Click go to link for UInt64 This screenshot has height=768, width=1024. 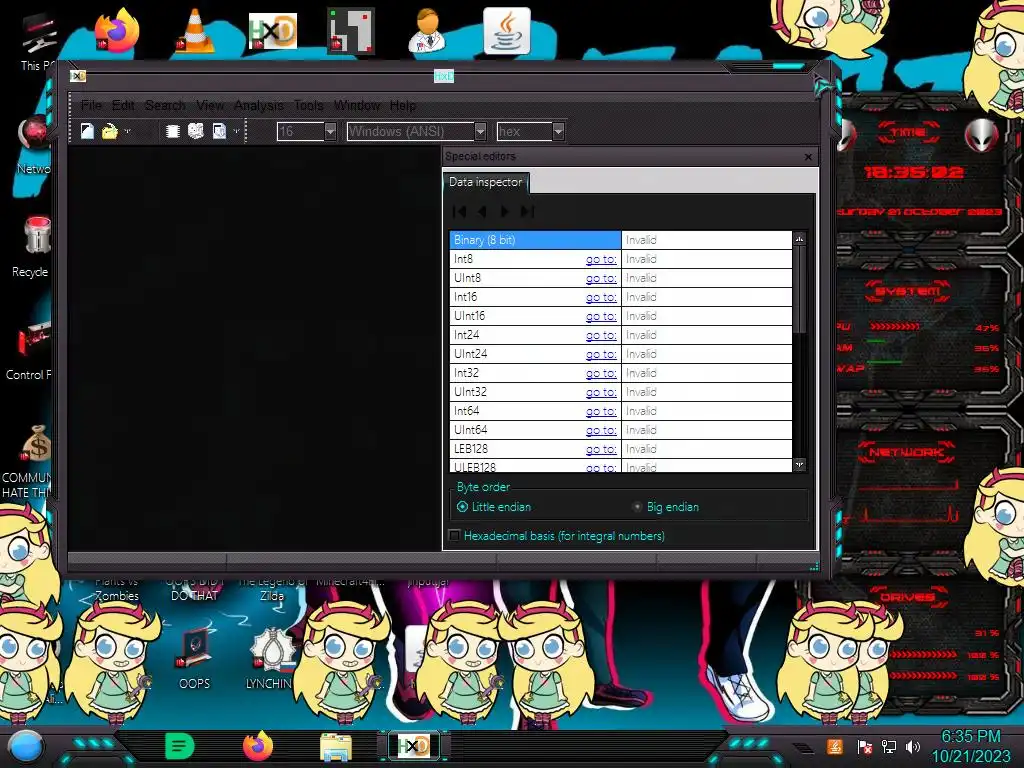pyautogui.click(x=601, y=430)
